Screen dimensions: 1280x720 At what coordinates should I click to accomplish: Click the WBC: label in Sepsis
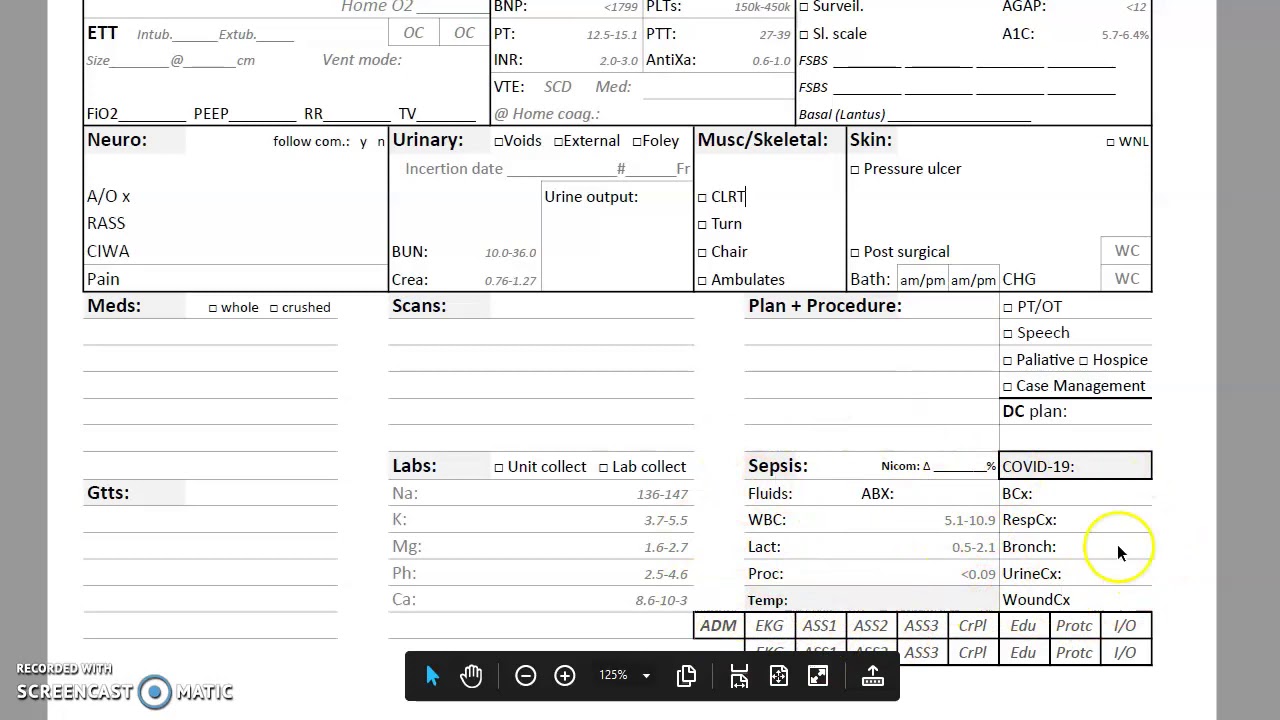(x=767, y=520)
